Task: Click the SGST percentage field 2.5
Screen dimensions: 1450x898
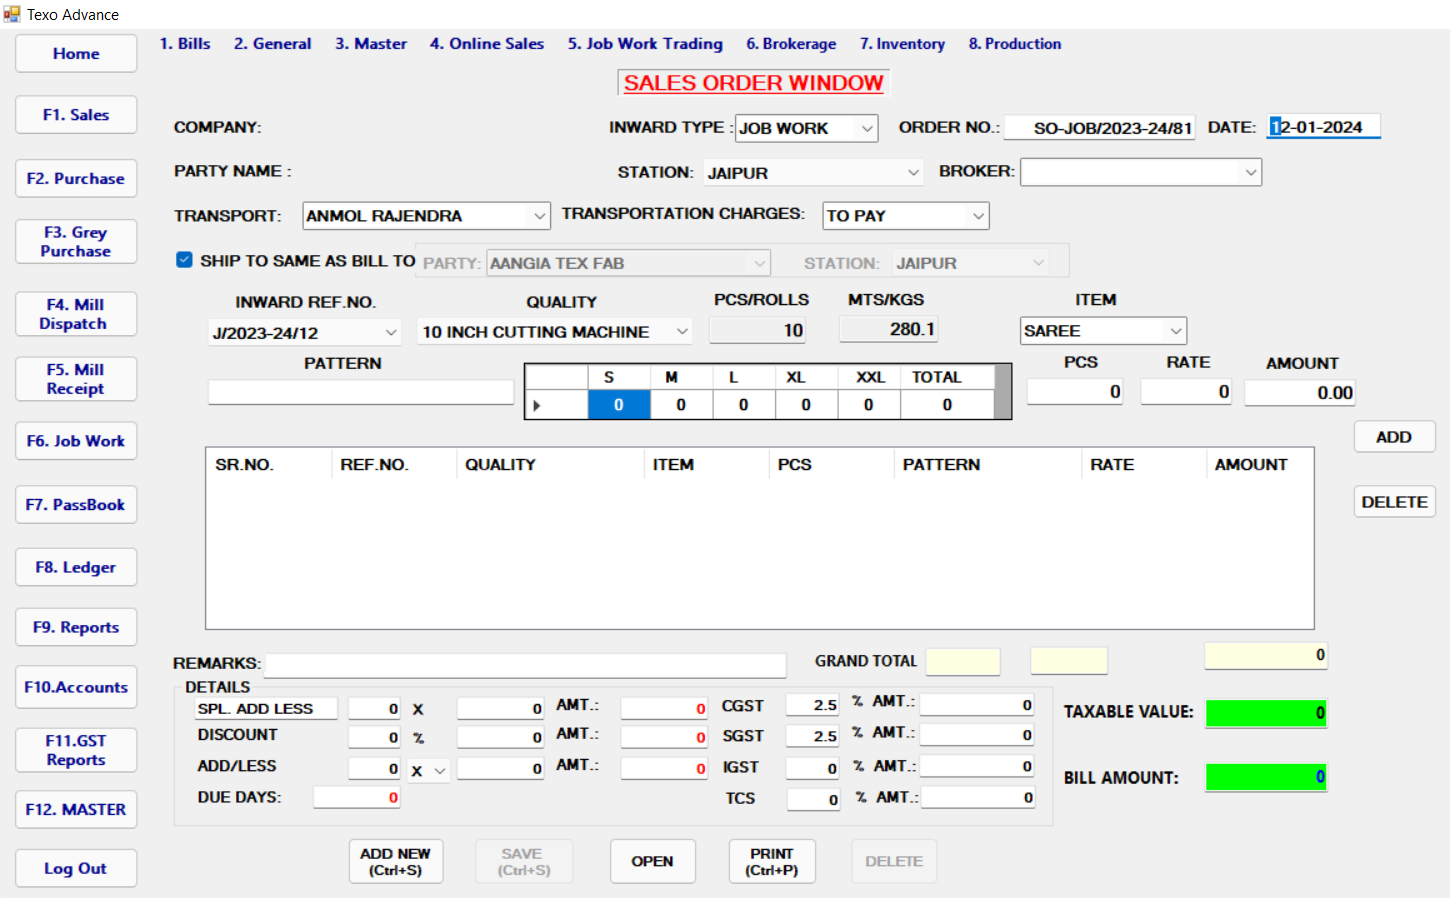Action: point(812,736)
